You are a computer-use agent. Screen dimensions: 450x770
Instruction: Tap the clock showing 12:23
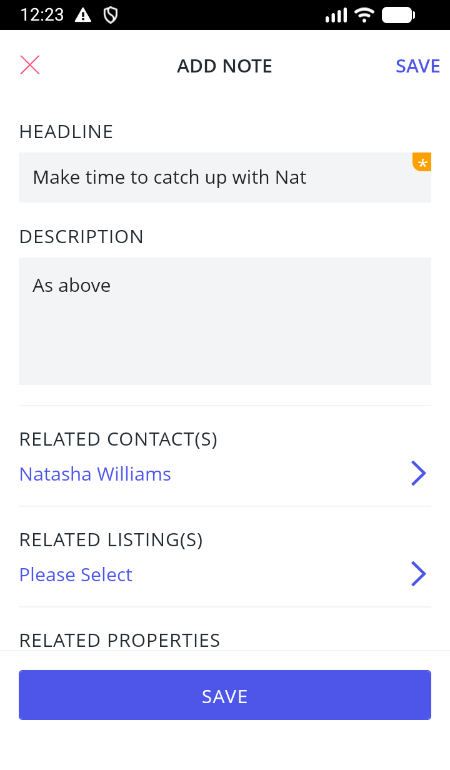coord(42,15)
